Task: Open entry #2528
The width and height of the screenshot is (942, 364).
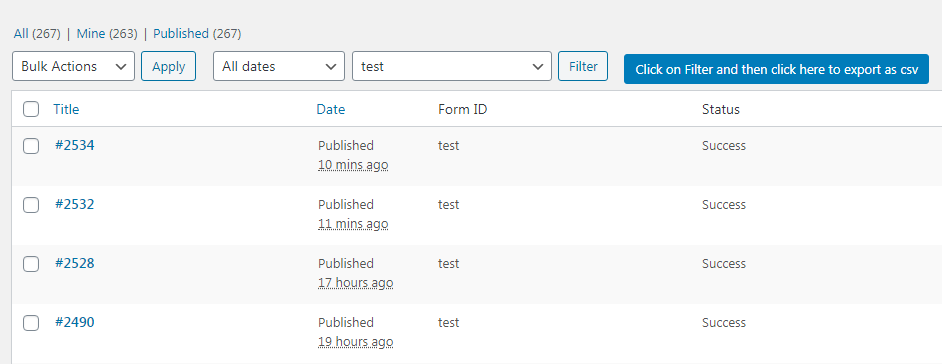Action: point(74,263)
